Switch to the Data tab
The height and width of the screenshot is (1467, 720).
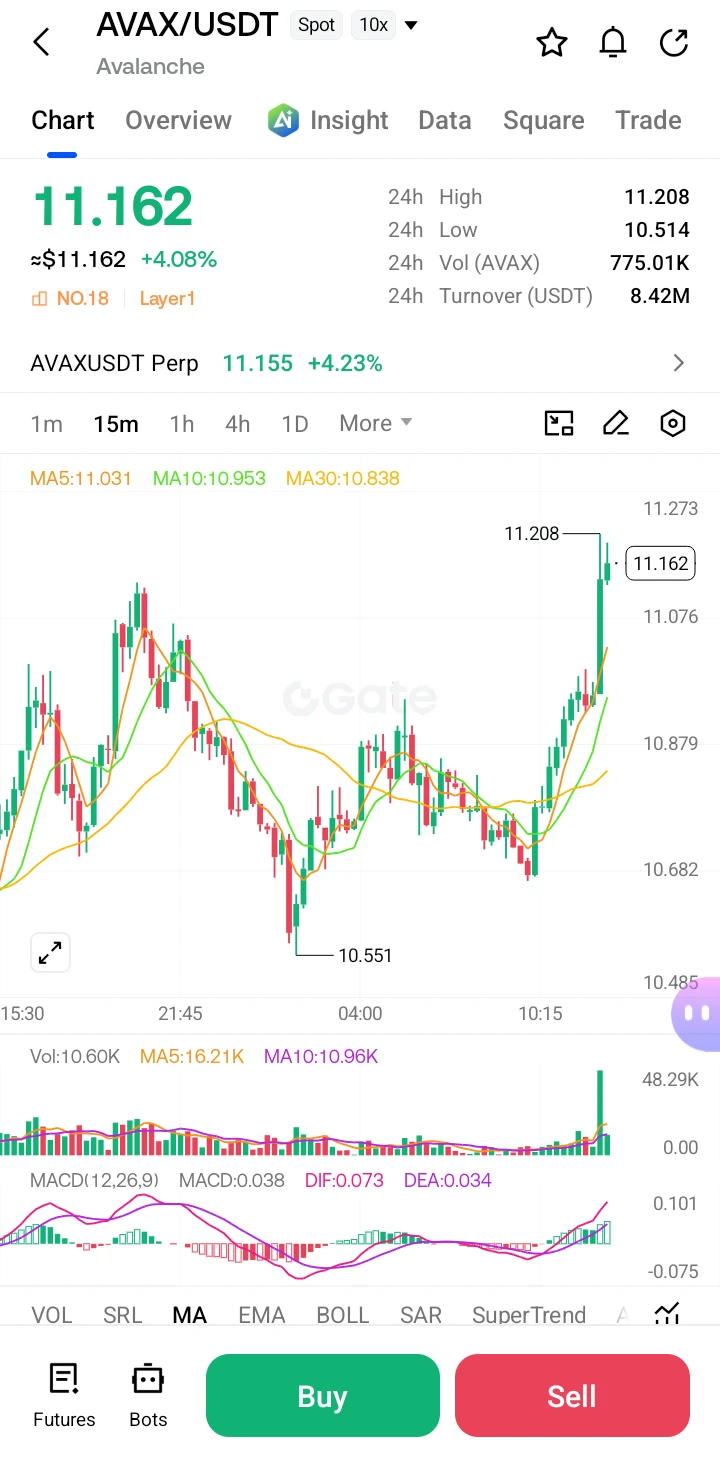[x=445, y=121]
